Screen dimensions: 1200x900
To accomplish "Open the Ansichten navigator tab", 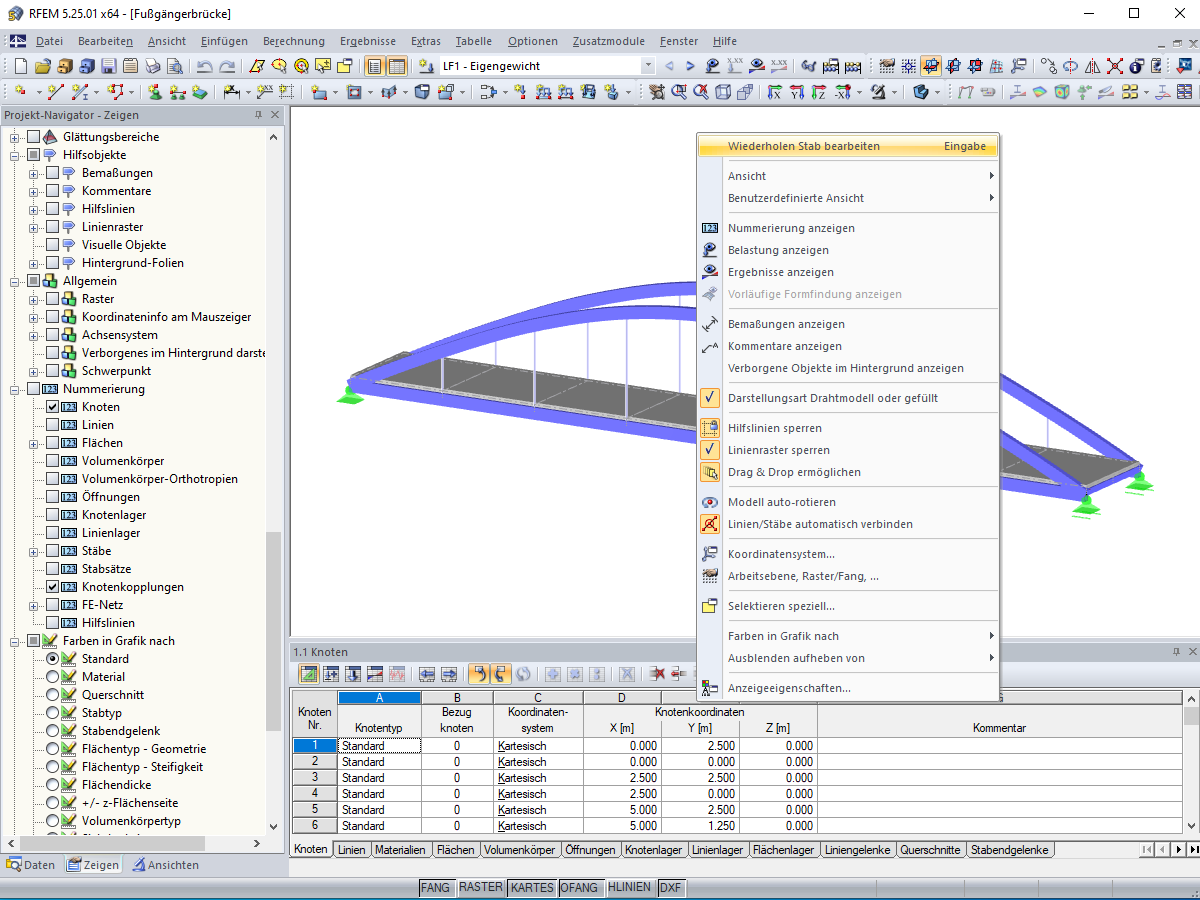I will pyautogui.click(x=166, y=865).
